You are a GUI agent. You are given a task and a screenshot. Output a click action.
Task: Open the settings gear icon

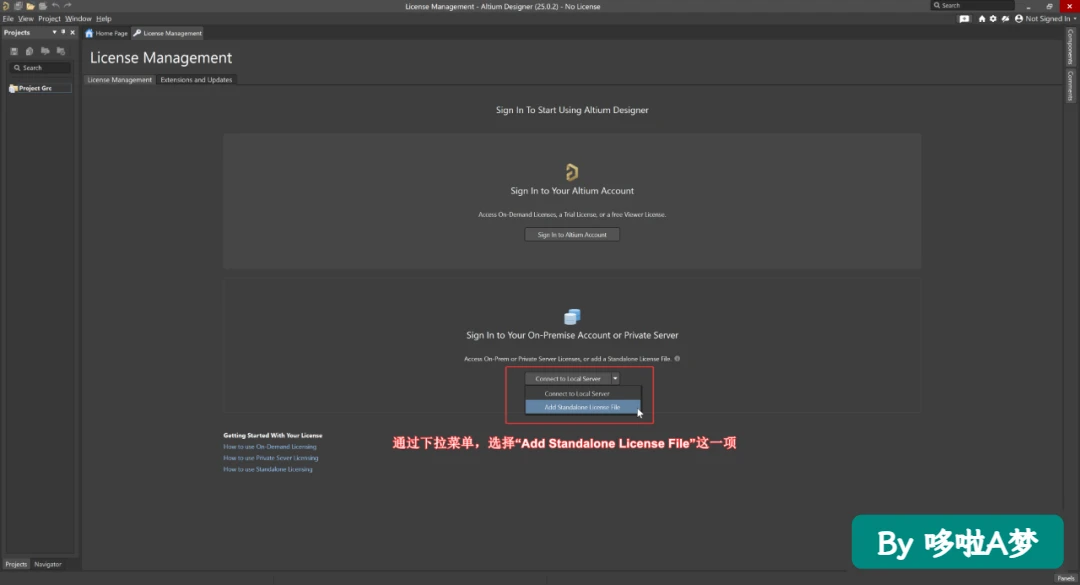(x=993, y=19)
